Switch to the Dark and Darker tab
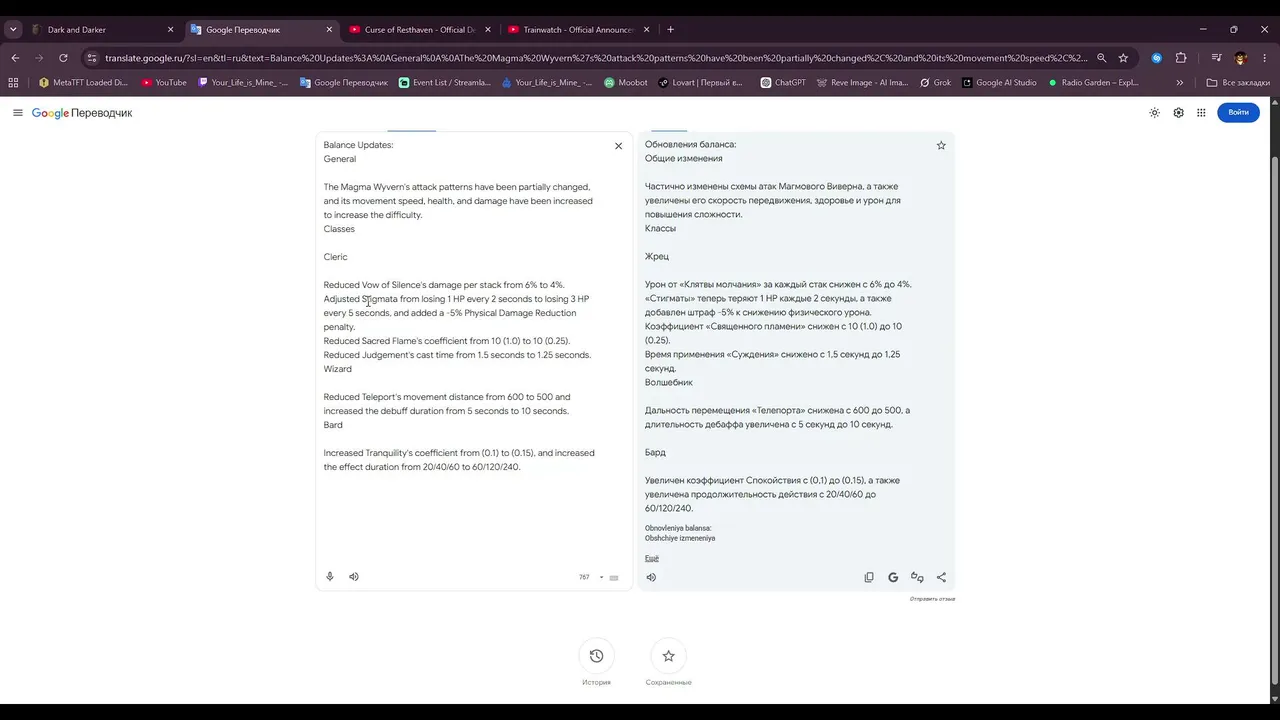This screenshot has width=1280, height=720. (x=100, y=30)
